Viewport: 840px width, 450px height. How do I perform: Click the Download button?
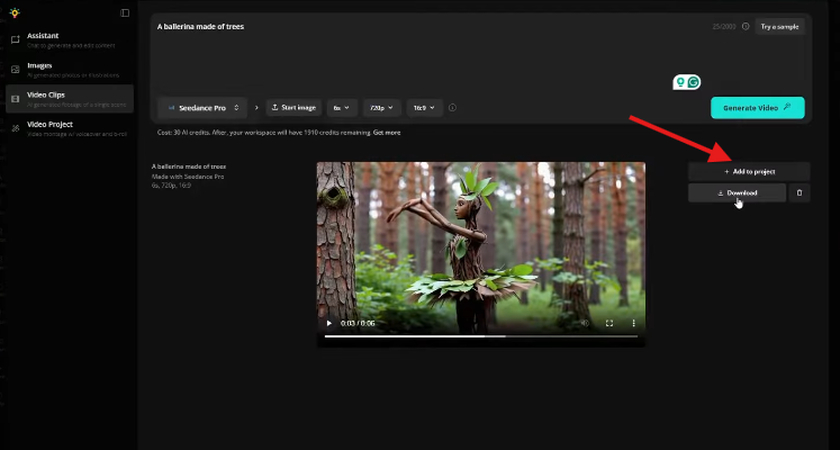click(737, 193)
